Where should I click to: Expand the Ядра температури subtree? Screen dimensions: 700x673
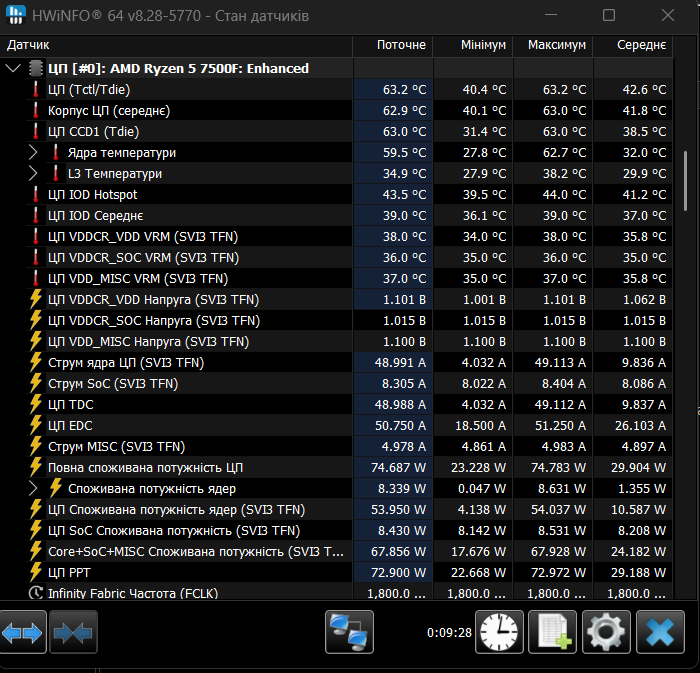[33, 153]
